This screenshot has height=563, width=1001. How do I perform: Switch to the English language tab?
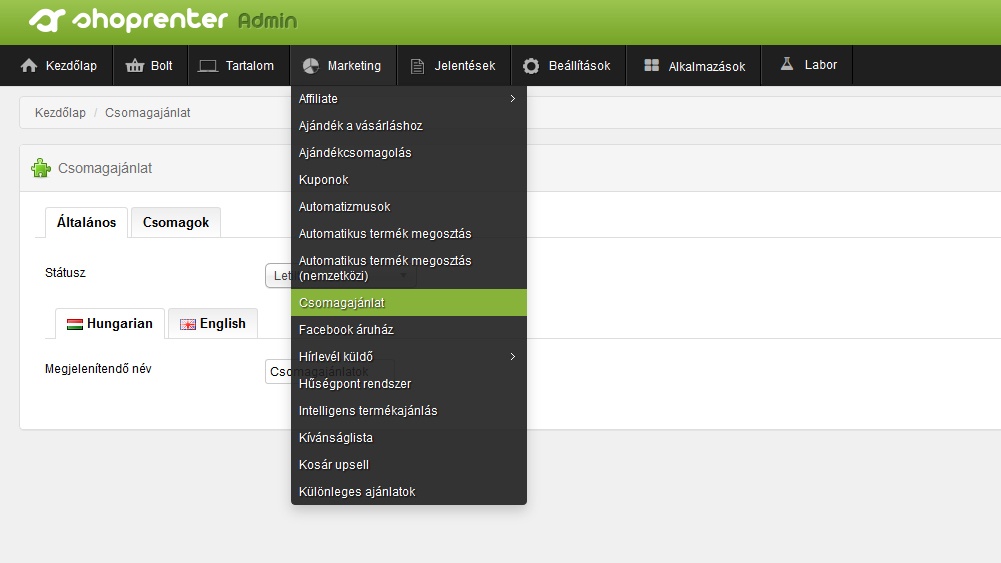(213, 324)
